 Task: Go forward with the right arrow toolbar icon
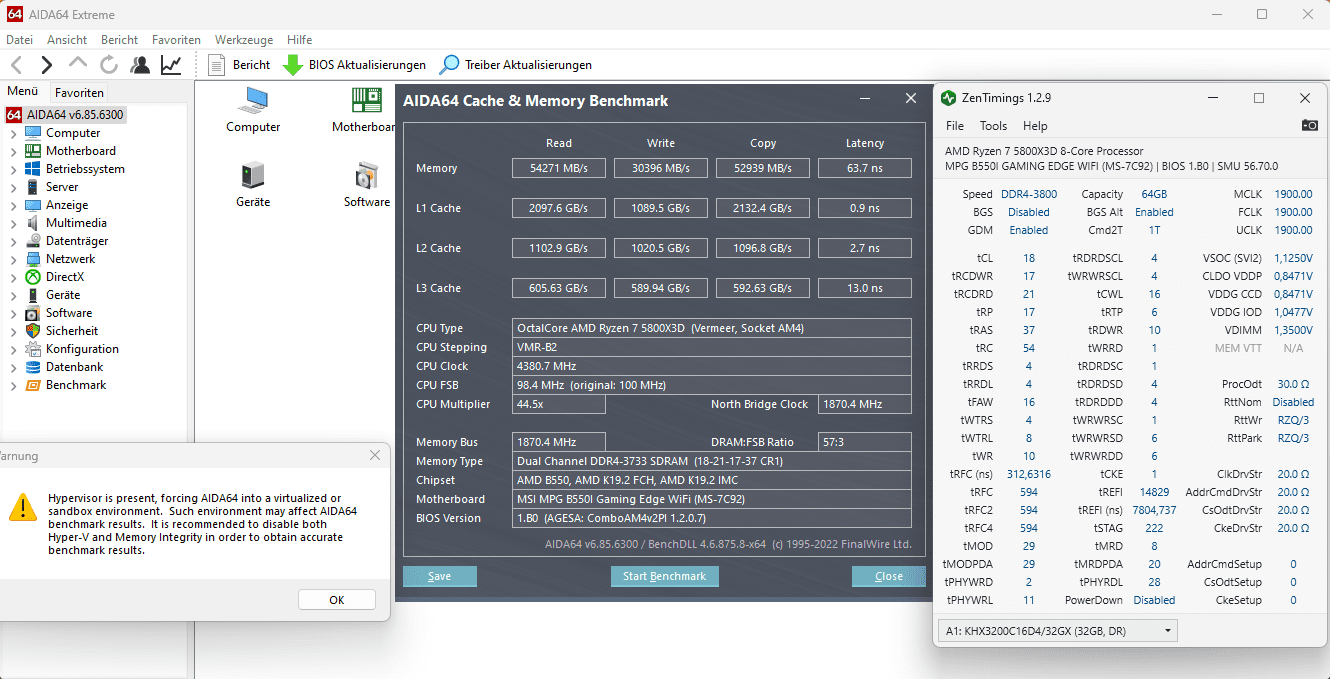pos(46,65)
